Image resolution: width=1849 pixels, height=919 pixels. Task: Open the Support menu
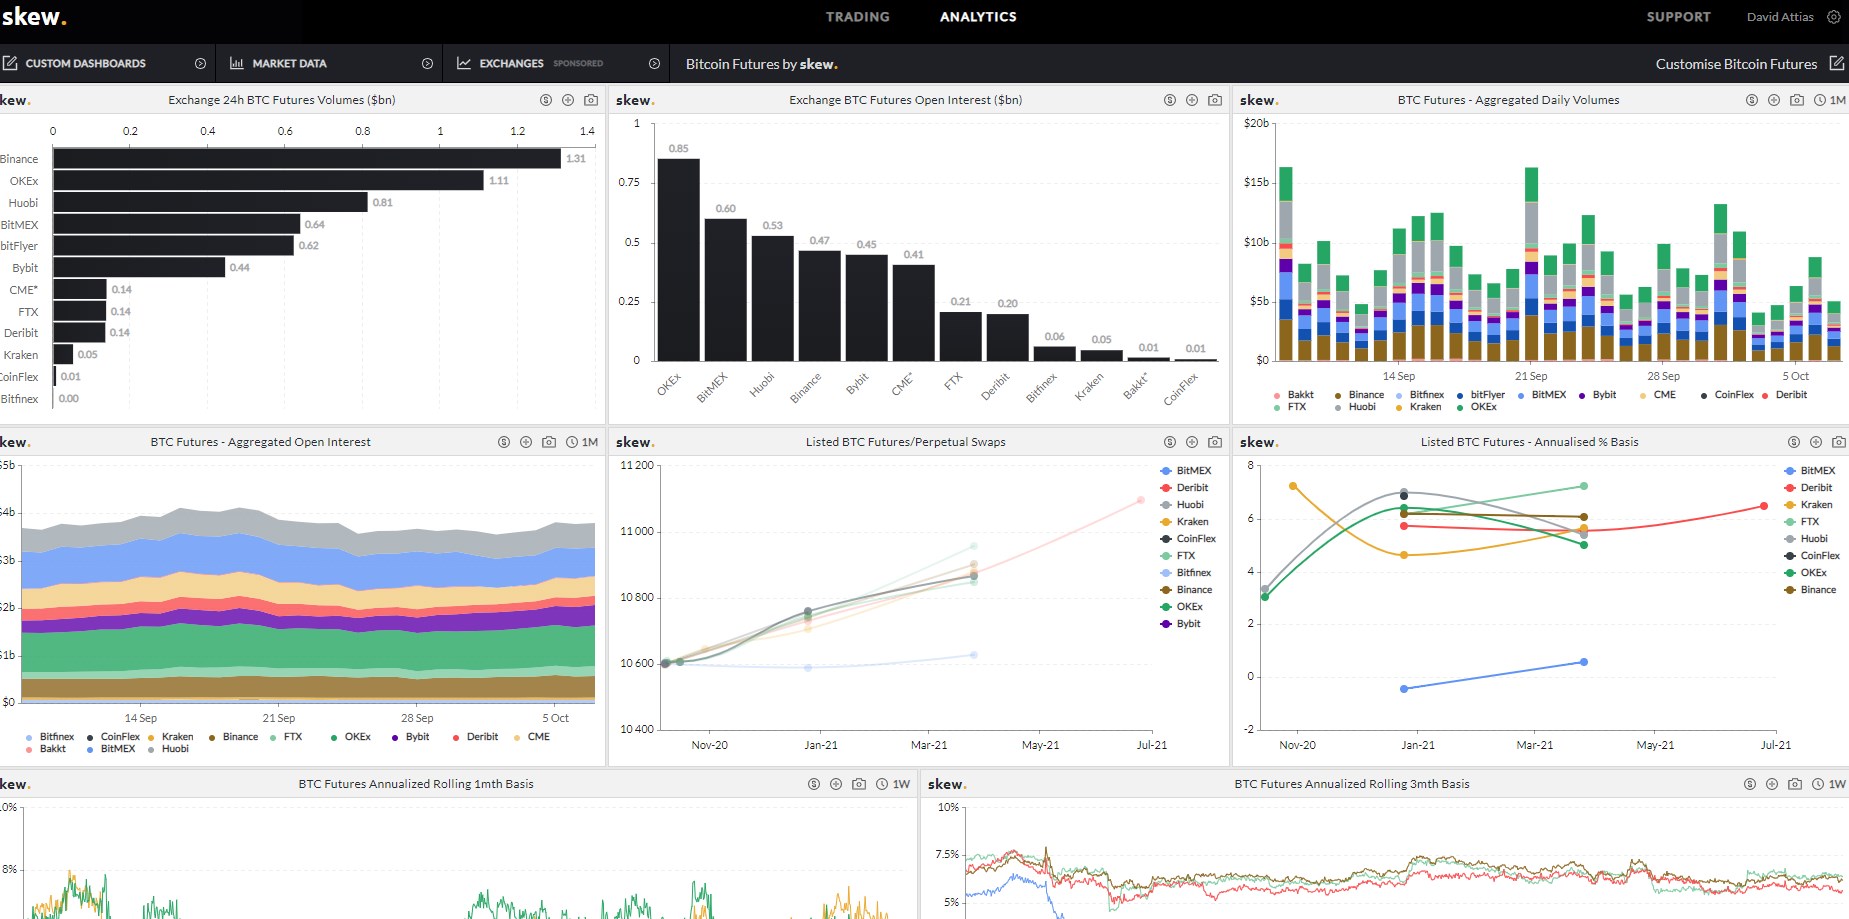[1678, 17]
